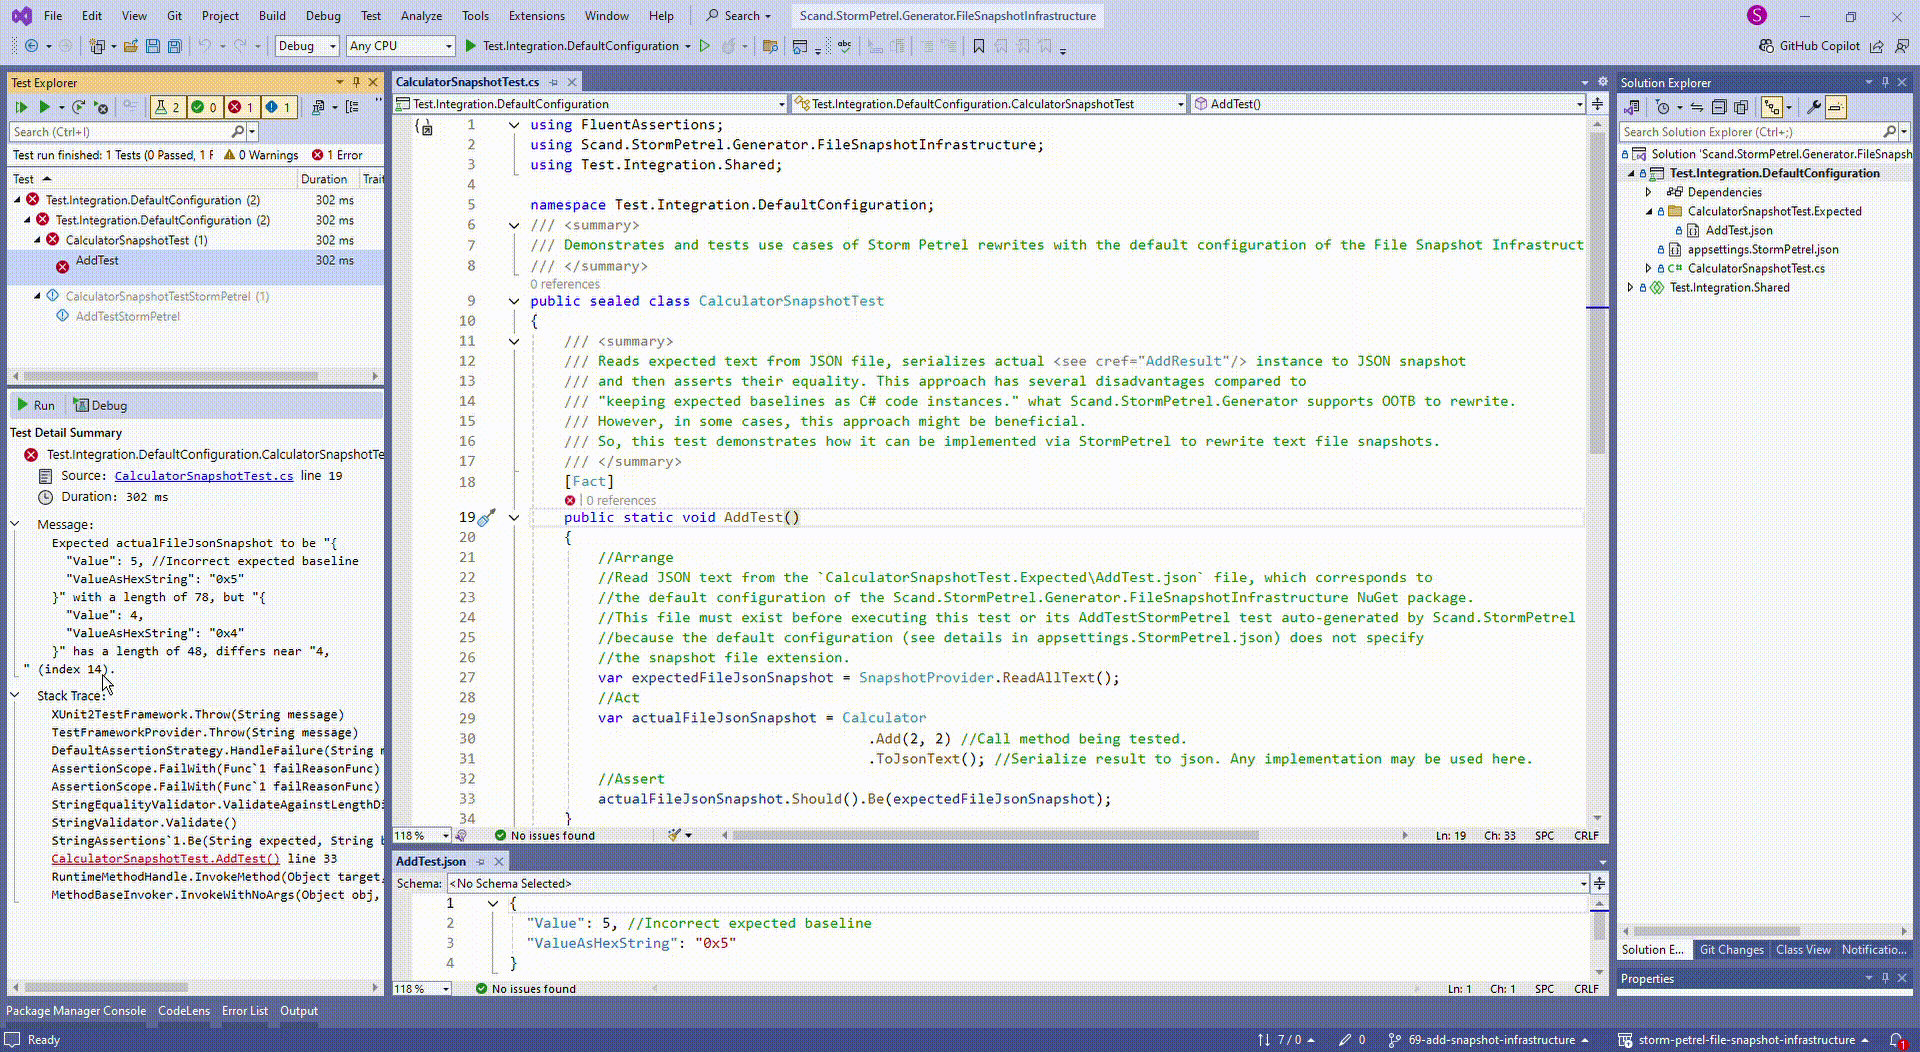Open the Debug configuration dropdown
Image resolution: width=1920 pixels, height=1052 pixels.
[x=307, y=46]
